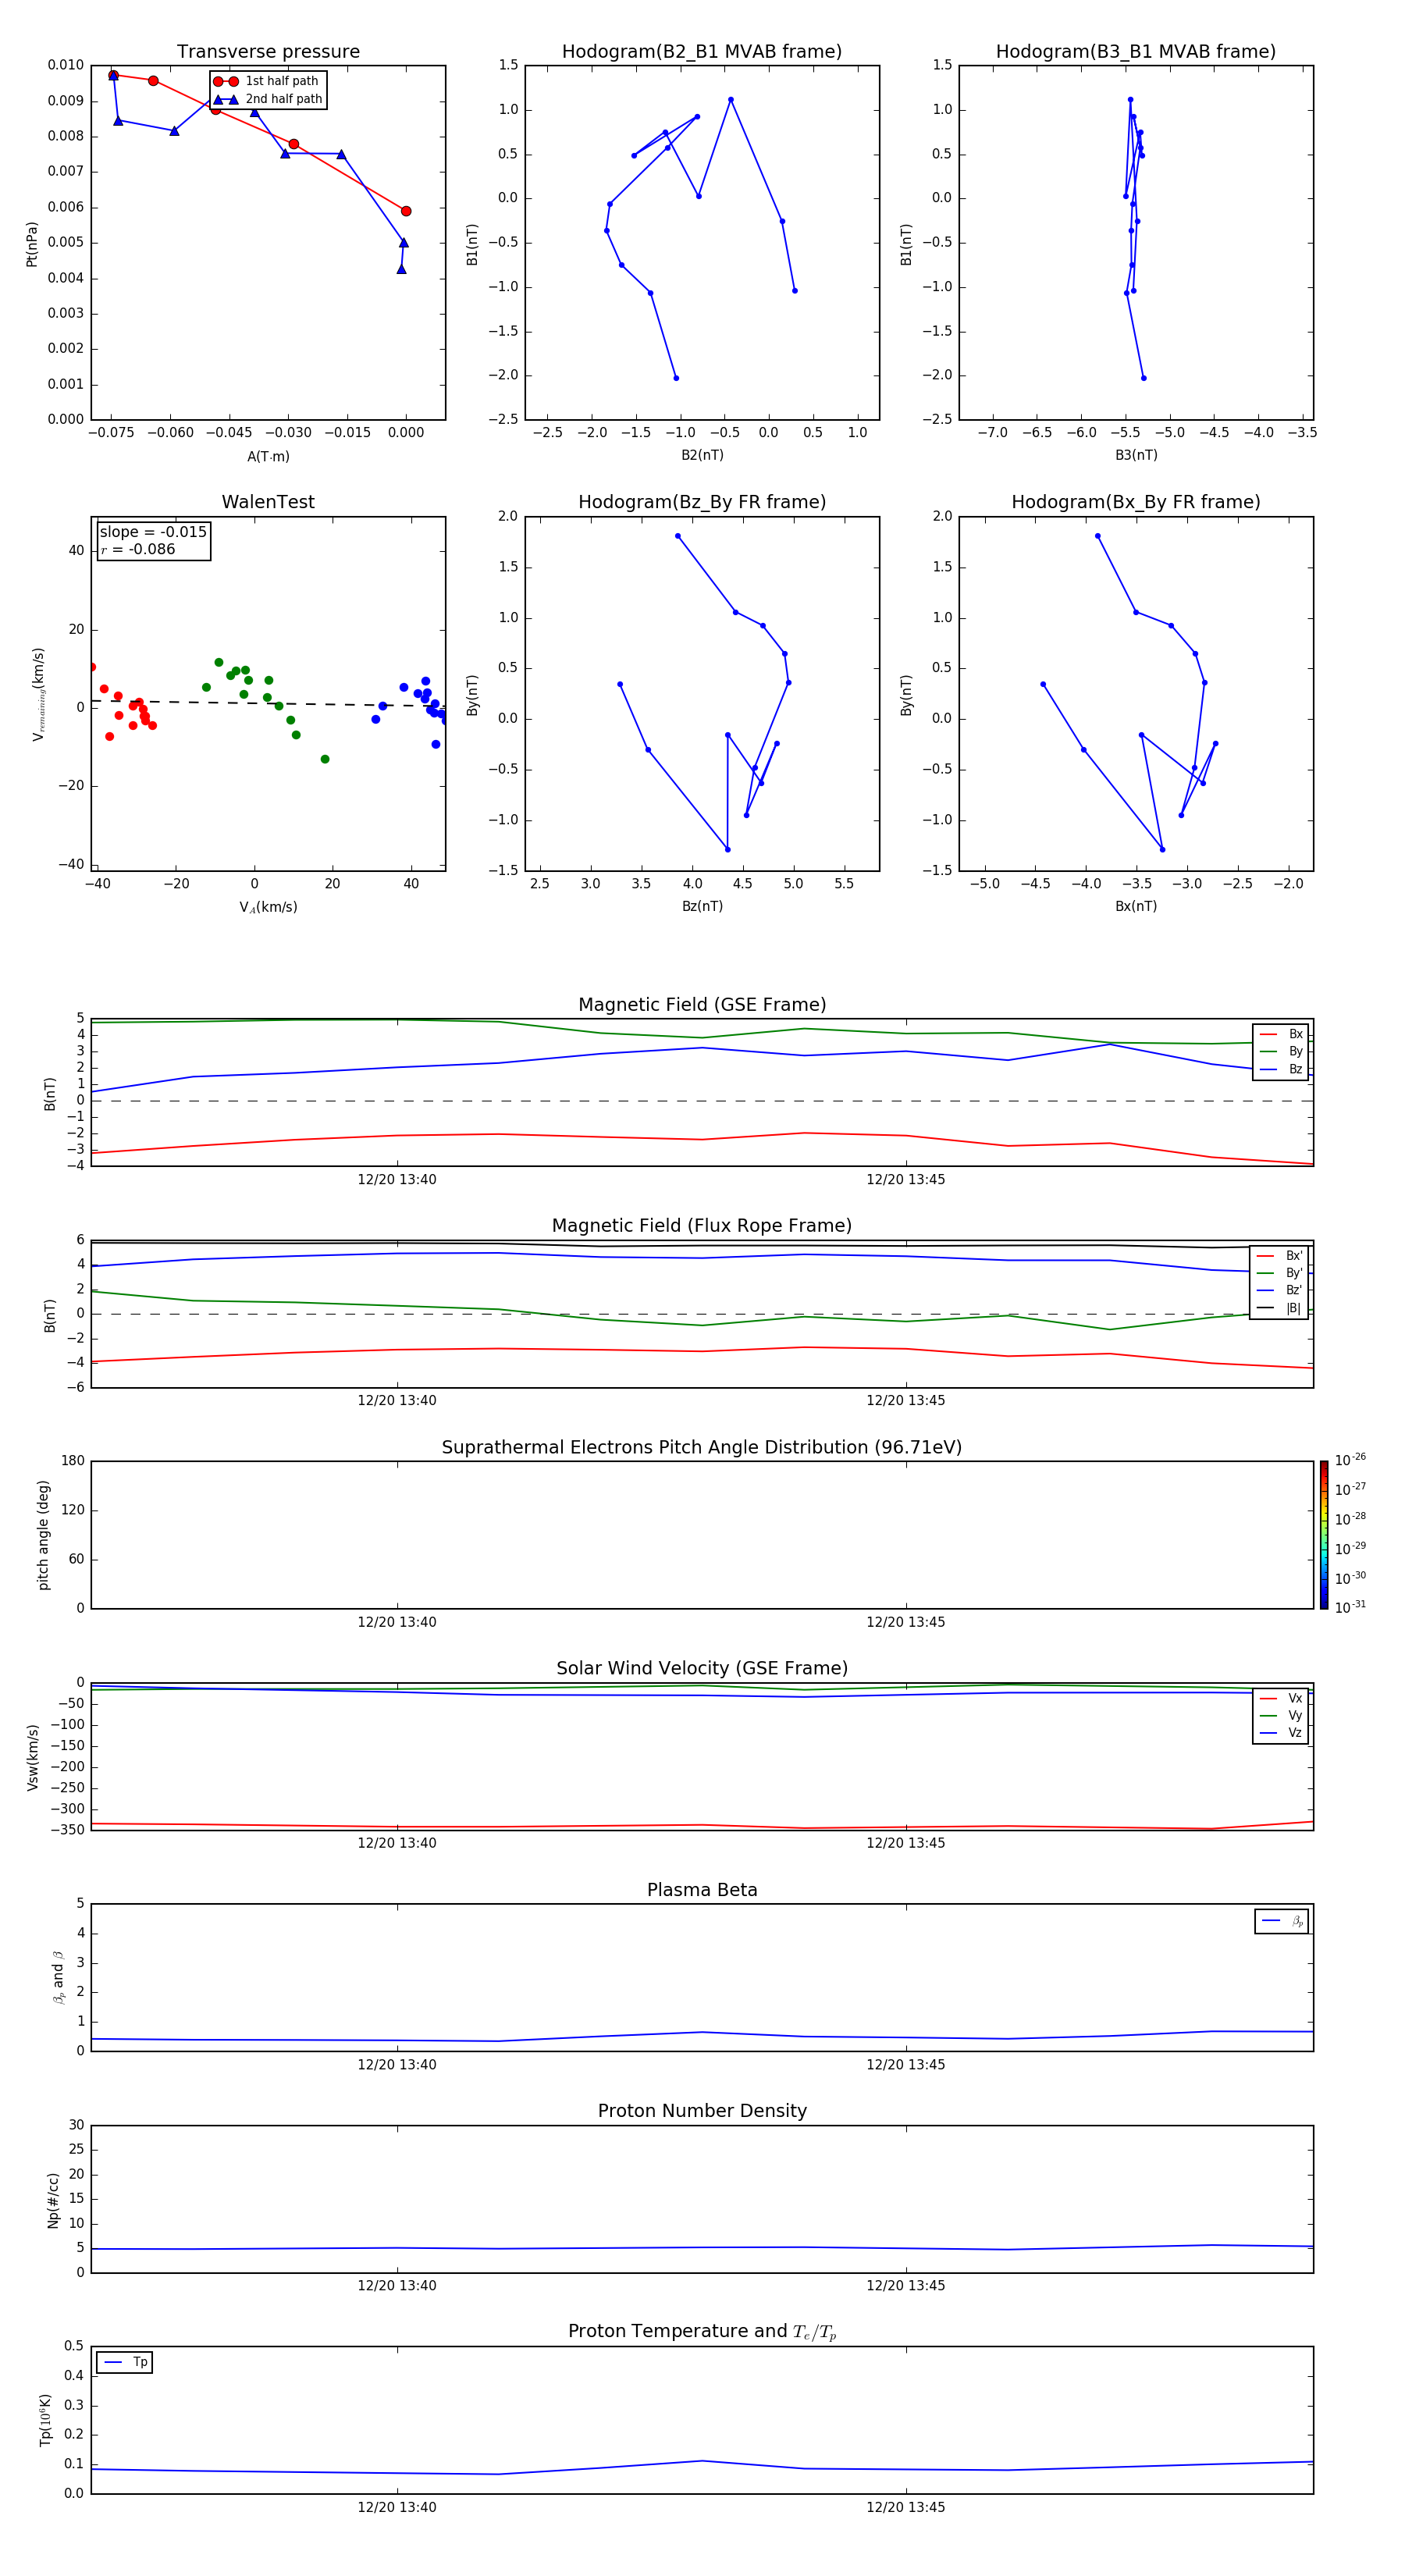The height and width of the screenshot is (2576, 1405).
Task: Click the Suprathermal Electrons Pitch Angle title
Action: pos(702,1447)
